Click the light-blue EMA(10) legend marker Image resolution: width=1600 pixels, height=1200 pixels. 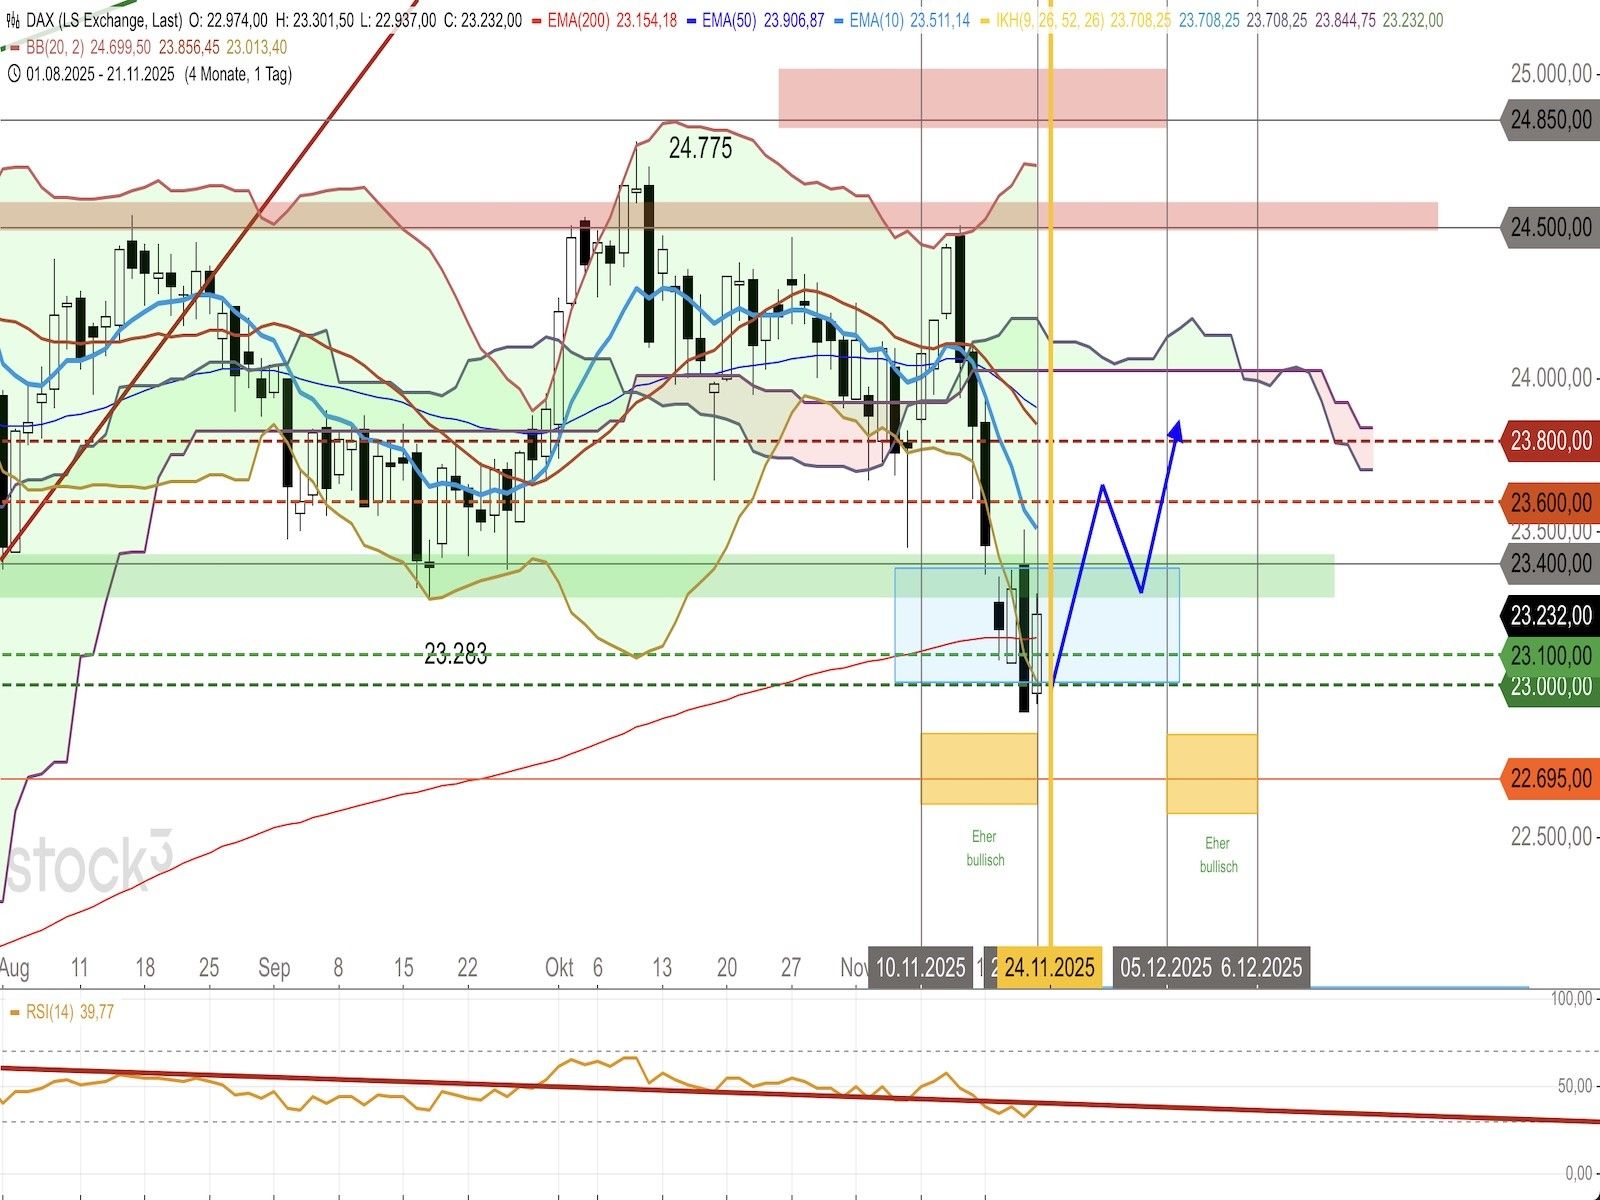(840, 20)
